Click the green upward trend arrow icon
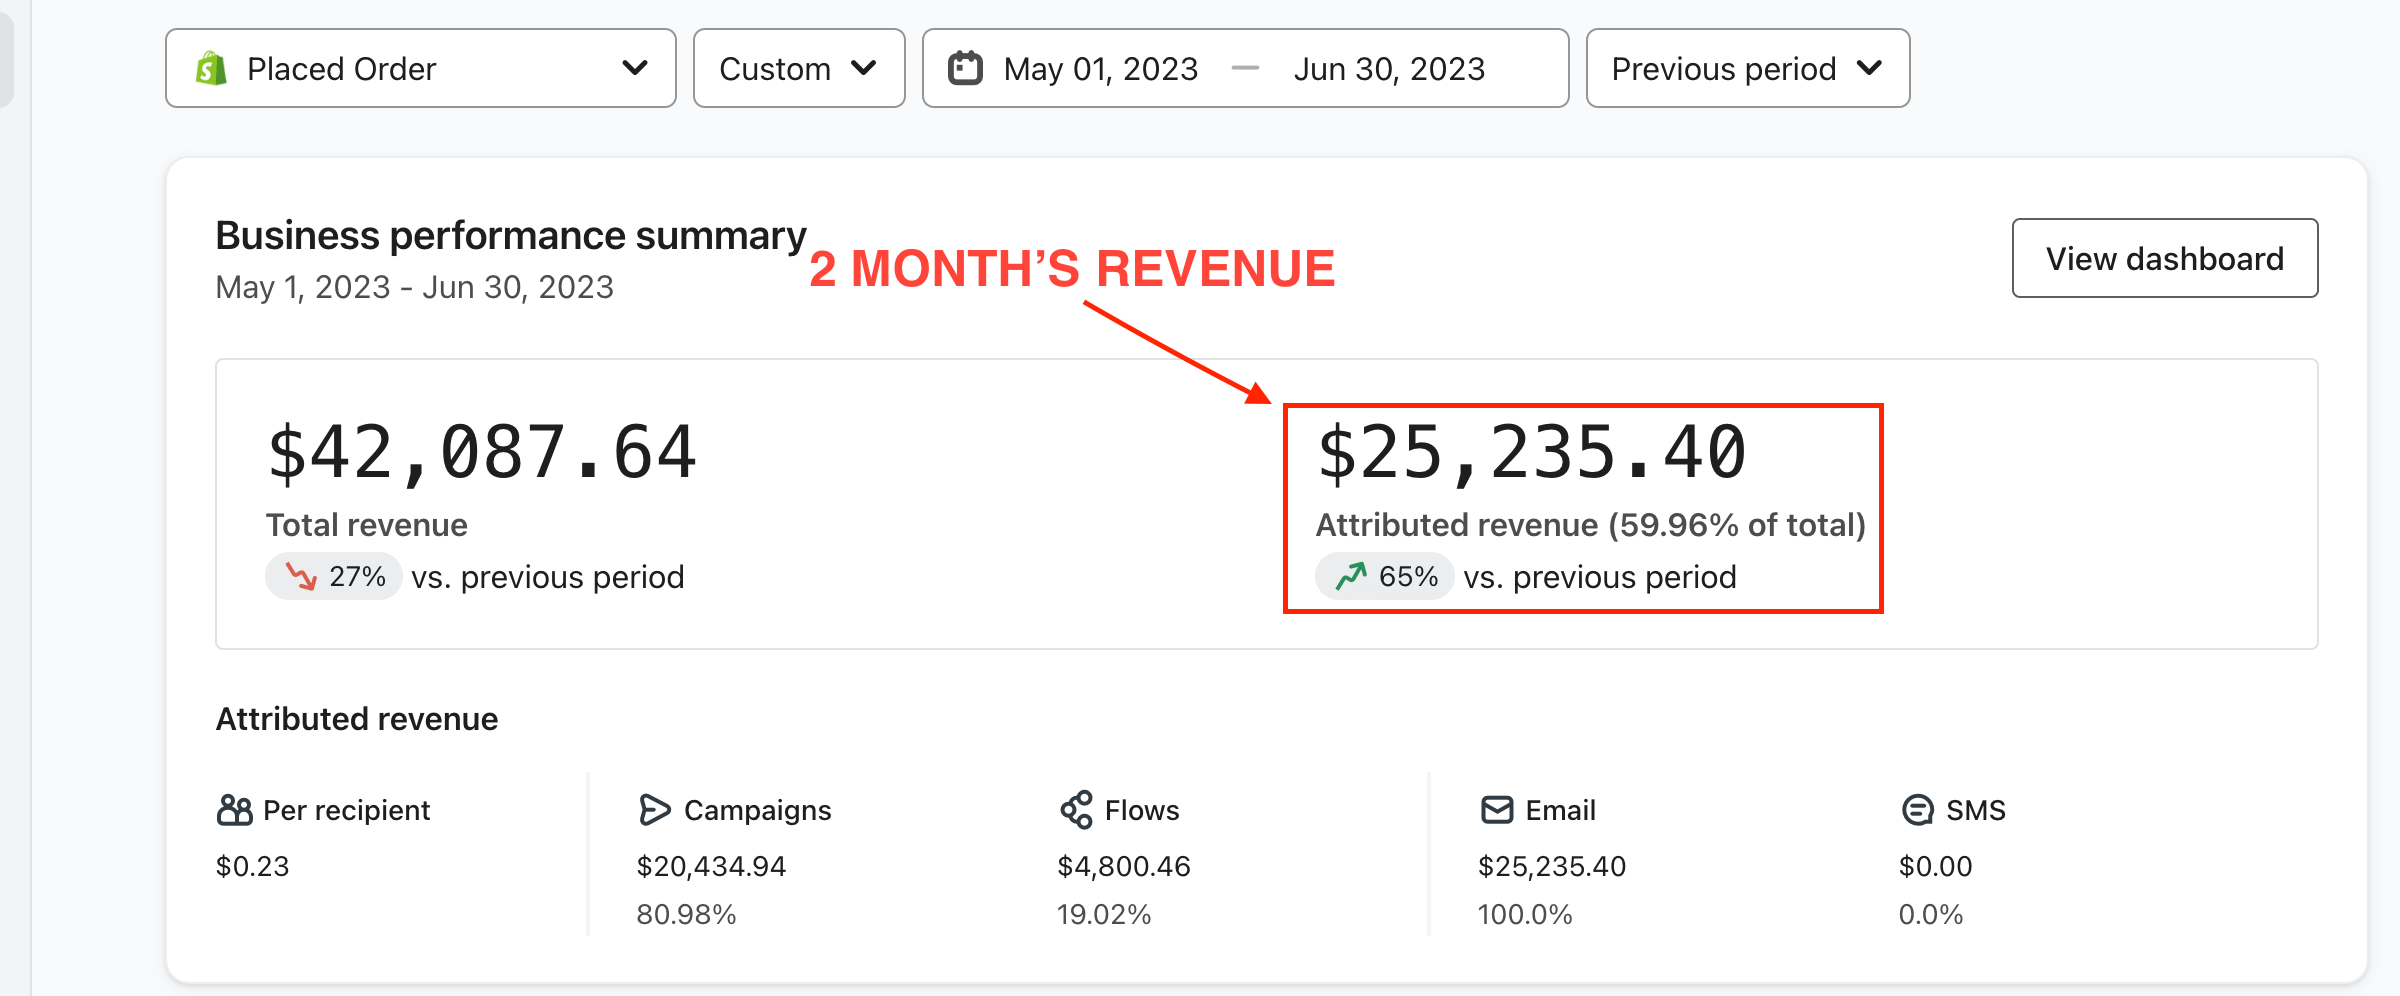The image size is (2400, 996). coord(1351,577)
